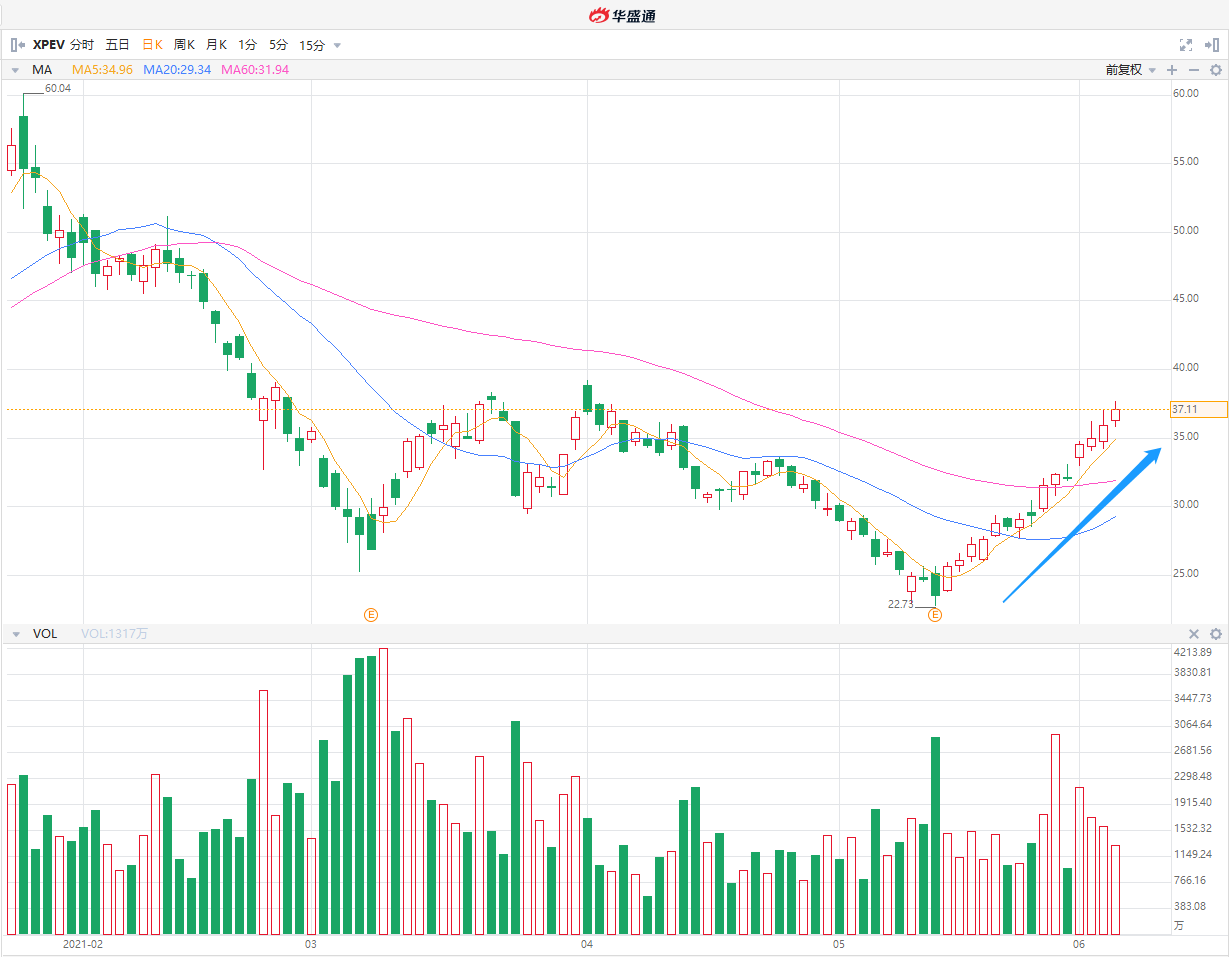Viewport: 1229px width, 957px height.
Task: Close the VOL indicator panel
Action: coord(1193,634)
